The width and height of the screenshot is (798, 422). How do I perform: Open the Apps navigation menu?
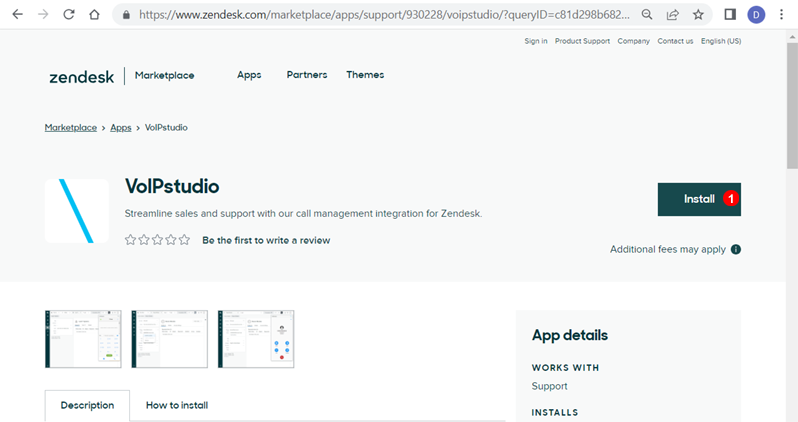tap(249, 75)
